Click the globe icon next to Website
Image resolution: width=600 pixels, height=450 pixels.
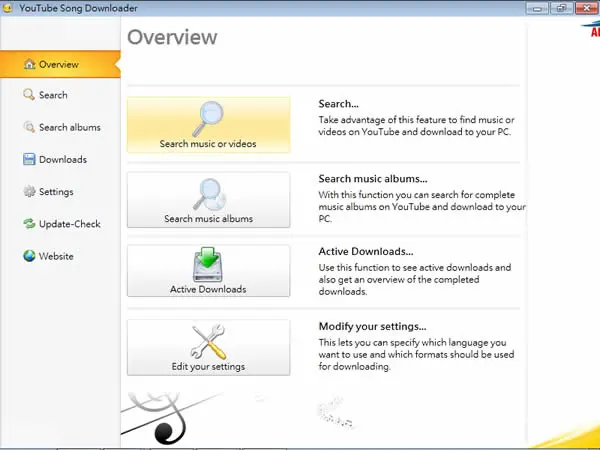[29, 256]
